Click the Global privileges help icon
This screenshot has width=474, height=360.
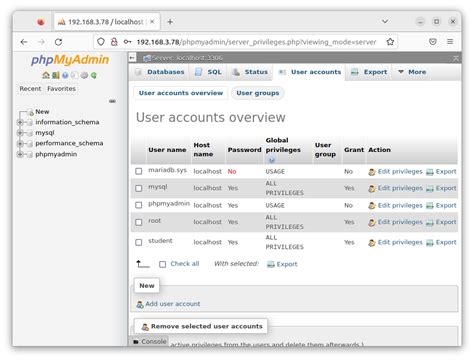[x=272, y=160]
